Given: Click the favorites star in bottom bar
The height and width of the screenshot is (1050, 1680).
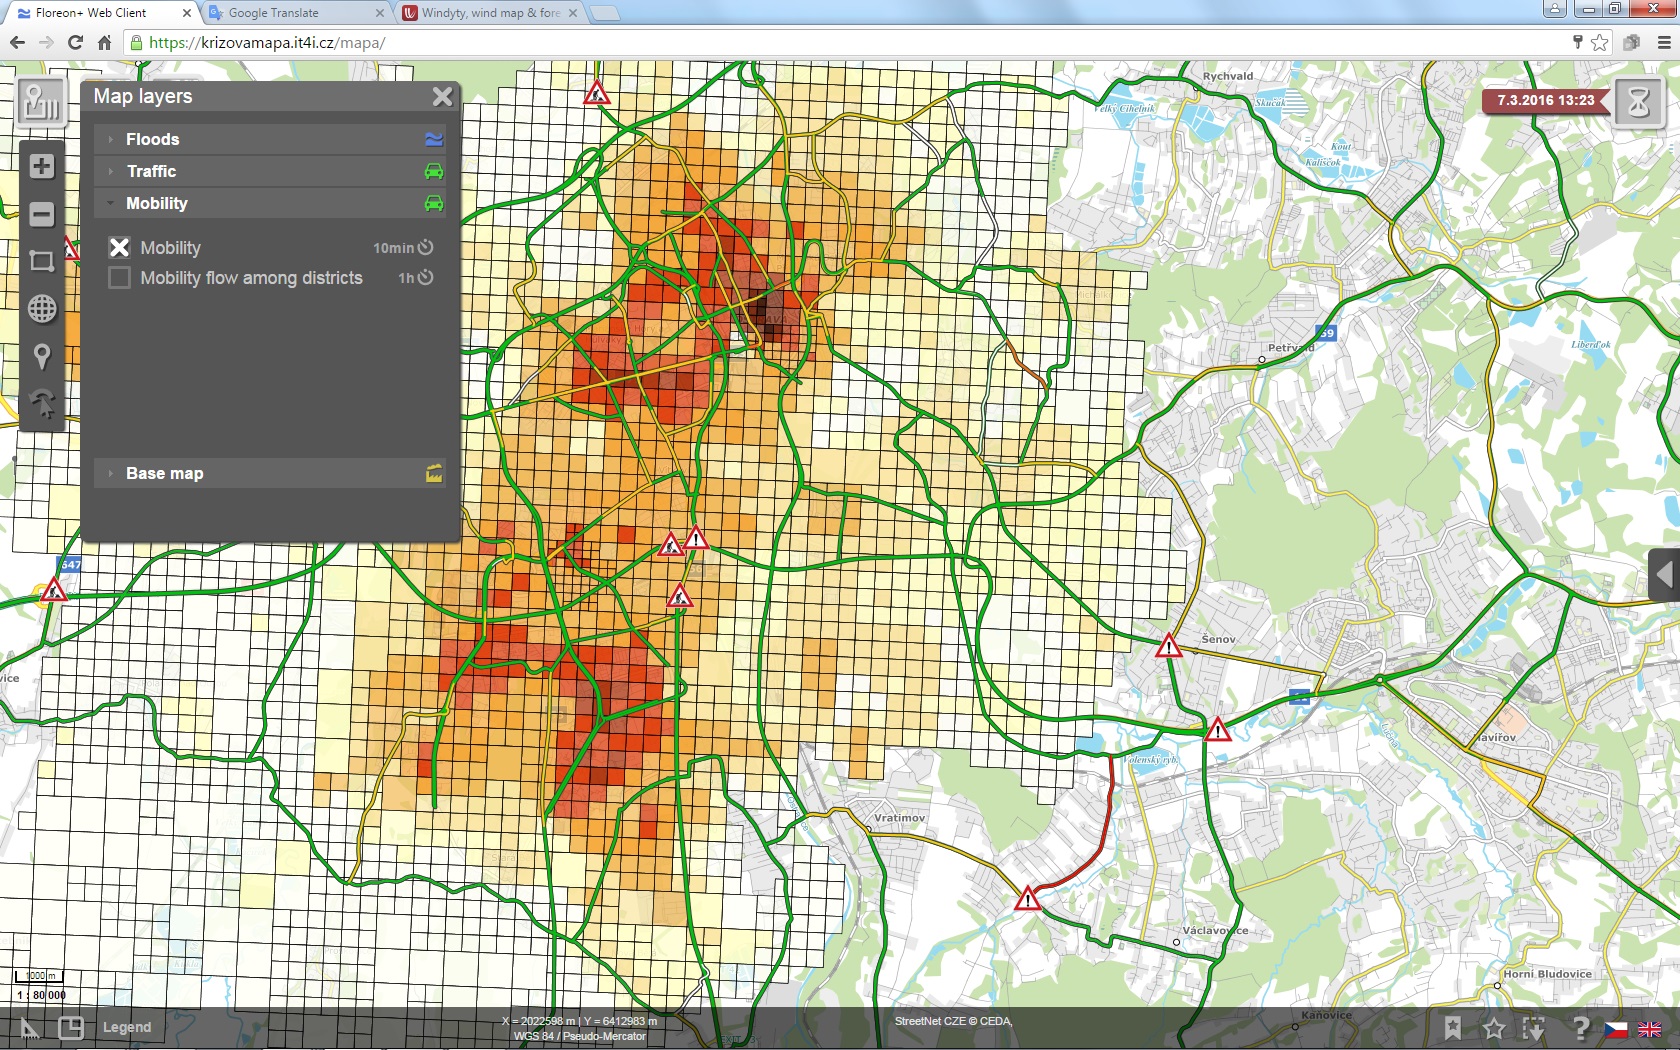Looking at the screenshot, I should 1493,1027.
